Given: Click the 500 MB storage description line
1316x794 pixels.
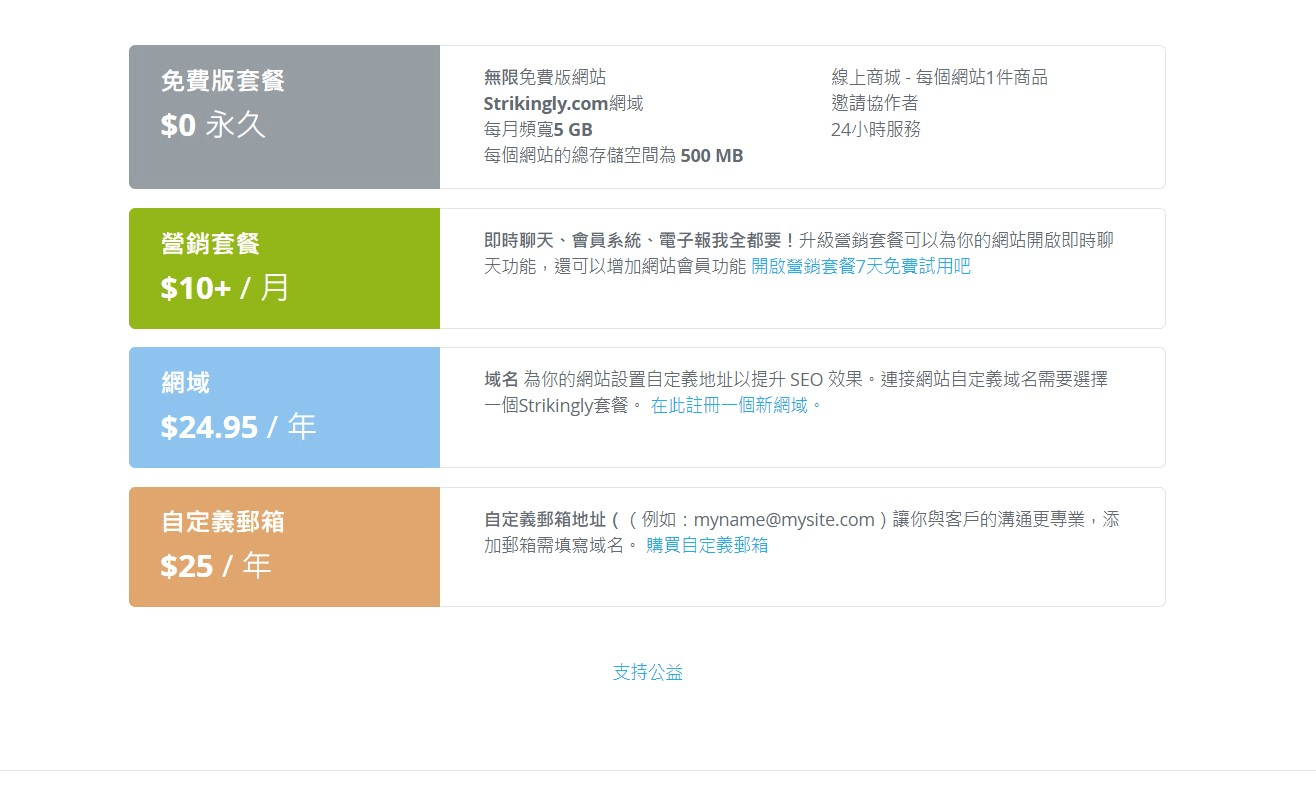Looking at the screenshot, I should click(x=613, y=155).
